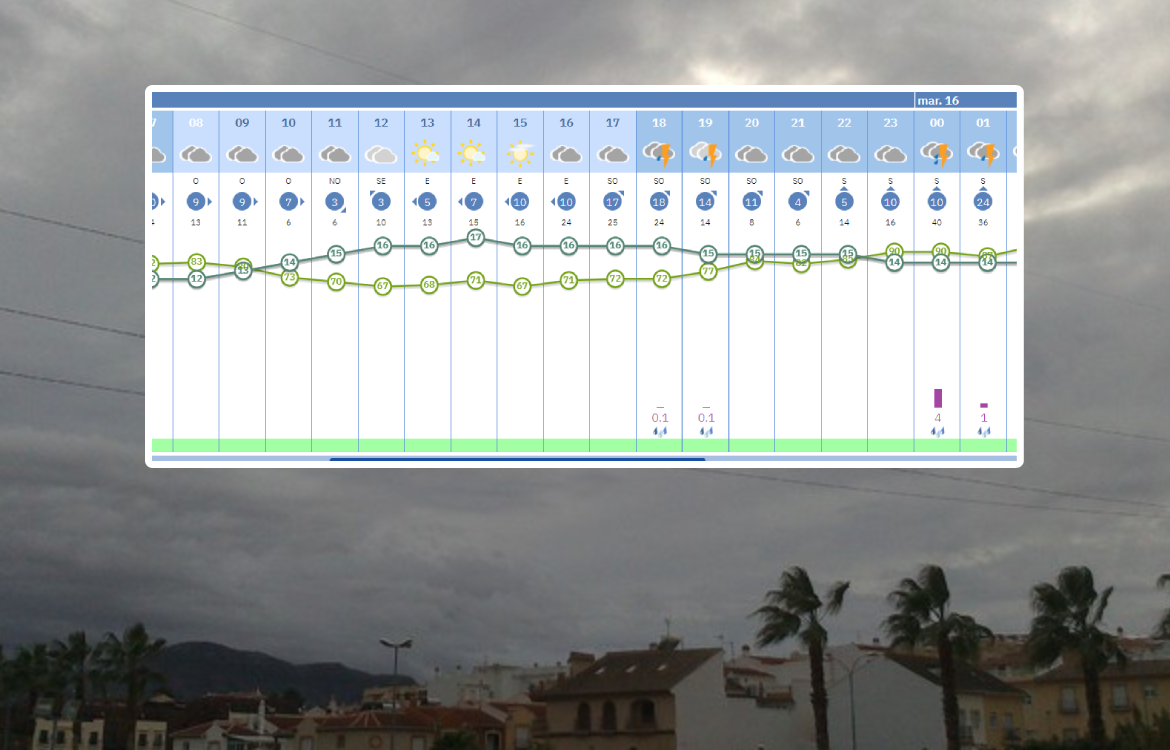
Task: Click the wind speed 24 badge at hour 01
Action: [984, 201]
